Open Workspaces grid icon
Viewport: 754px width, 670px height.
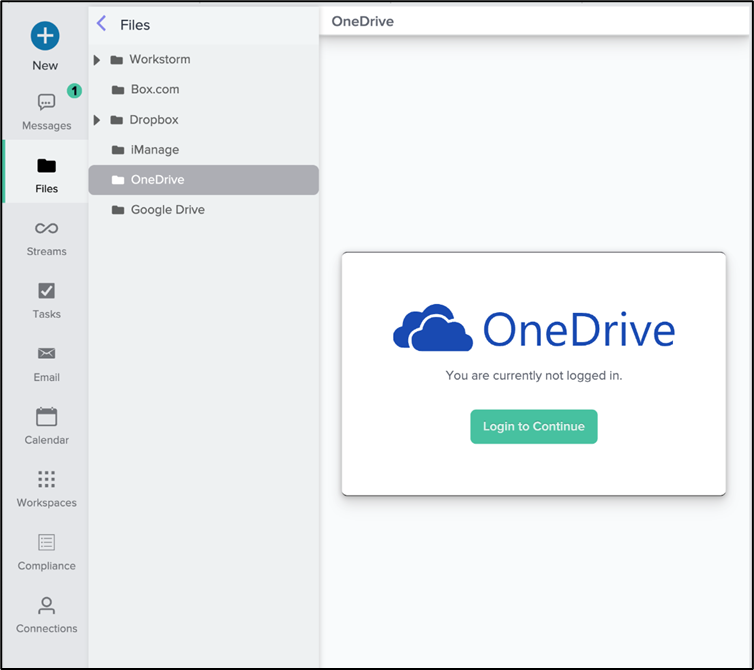[47, 479]
